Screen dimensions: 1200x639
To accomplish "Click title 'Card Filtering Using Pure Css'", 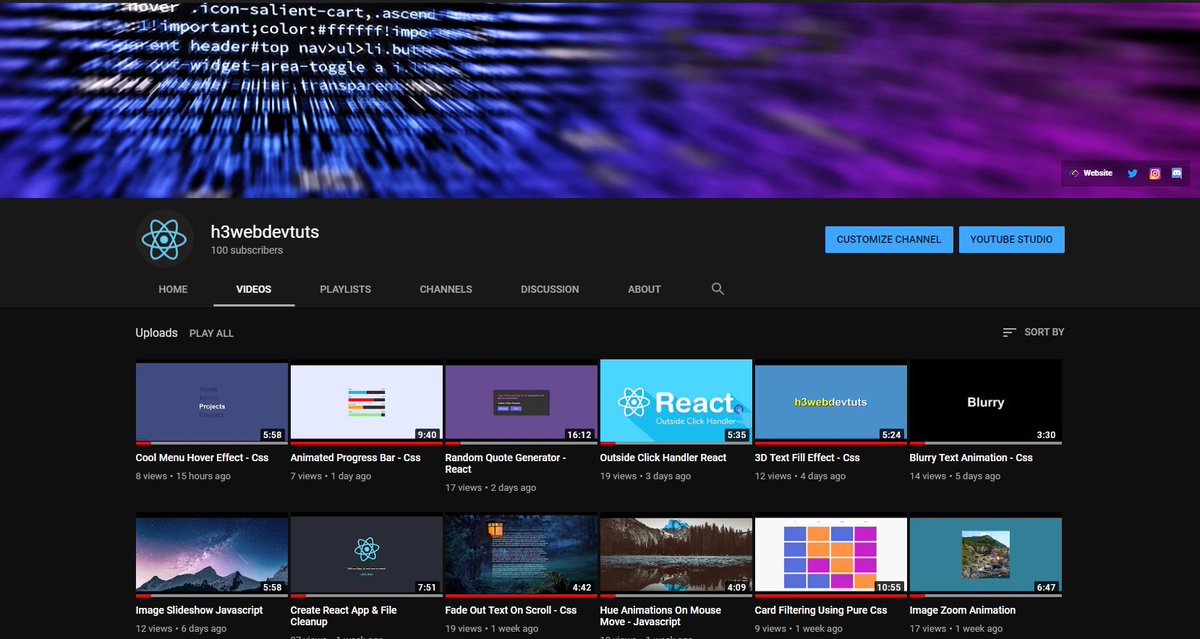I will [x=821, y=610].
